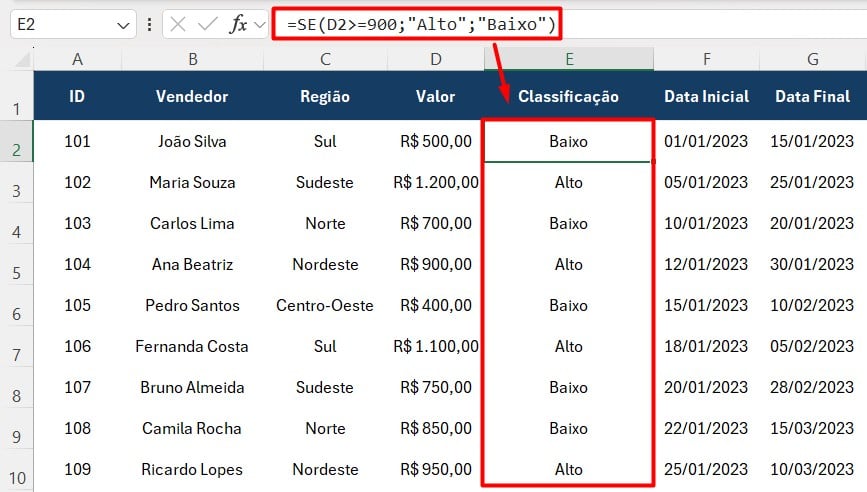Click the three-dot formula bar handle

click(149, 24)
